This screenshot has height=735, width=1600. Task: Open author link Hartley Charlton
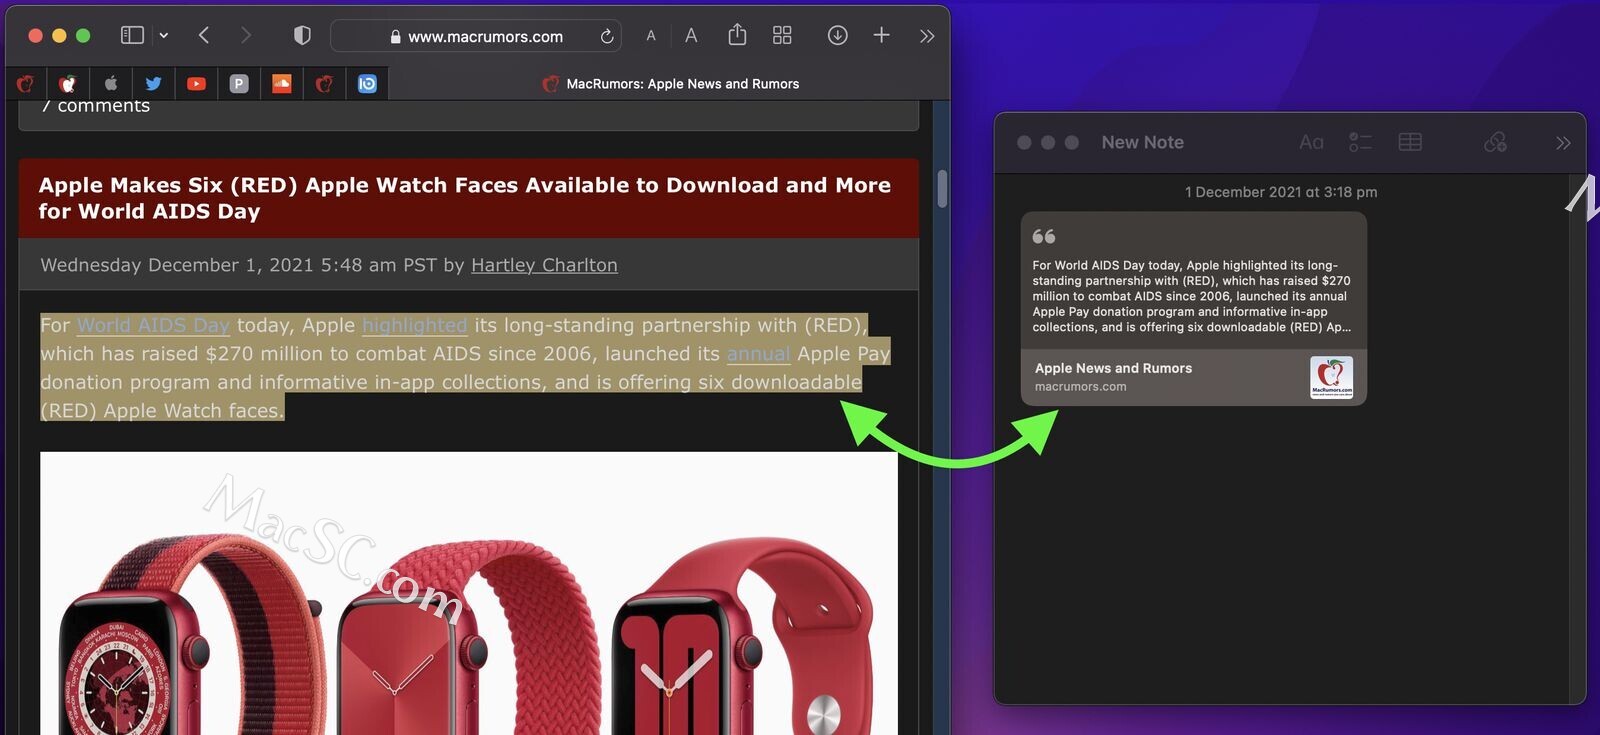[544, 265]
